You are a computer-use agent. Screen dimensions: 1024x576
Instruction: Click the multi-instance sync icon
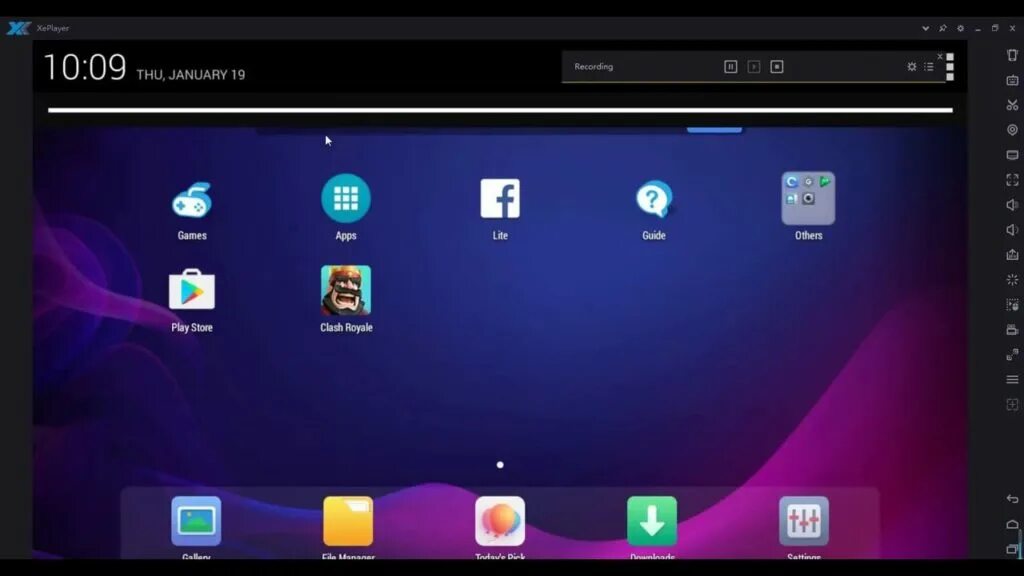point(1012,355)
